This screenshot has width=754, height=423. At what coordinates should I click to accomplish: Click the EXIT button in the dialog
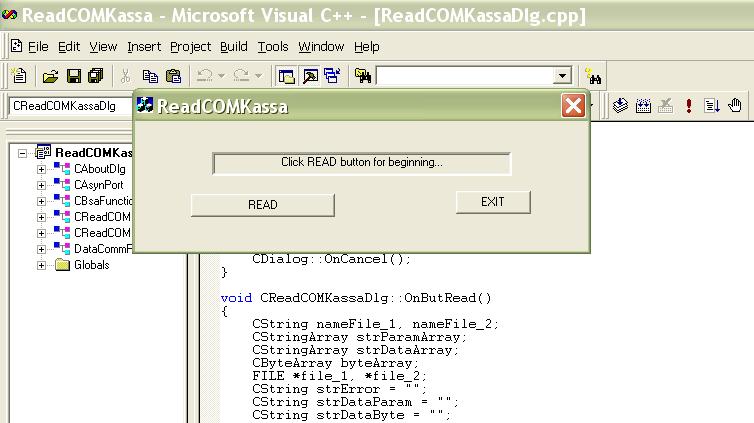click(493, 202)
